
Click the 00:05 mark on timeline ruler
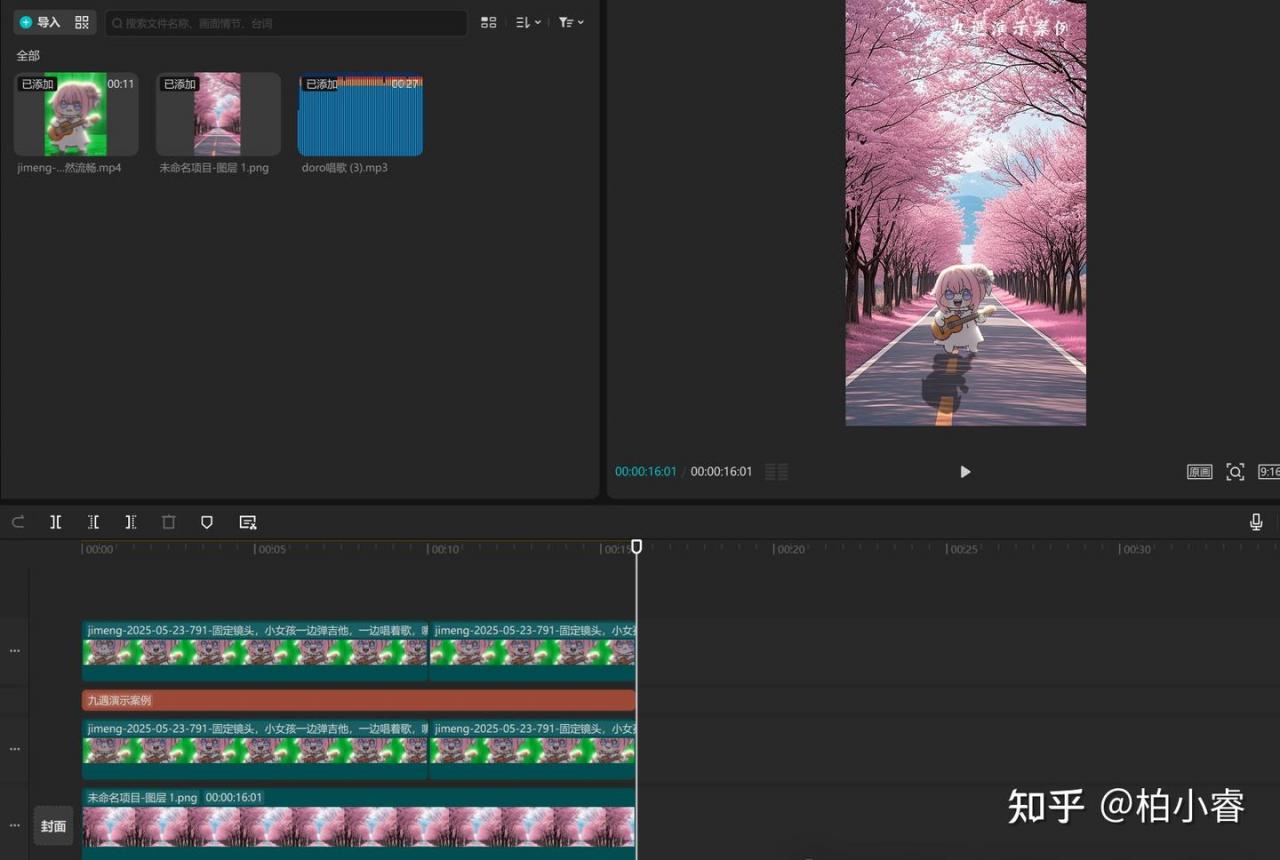pos(272,549)
